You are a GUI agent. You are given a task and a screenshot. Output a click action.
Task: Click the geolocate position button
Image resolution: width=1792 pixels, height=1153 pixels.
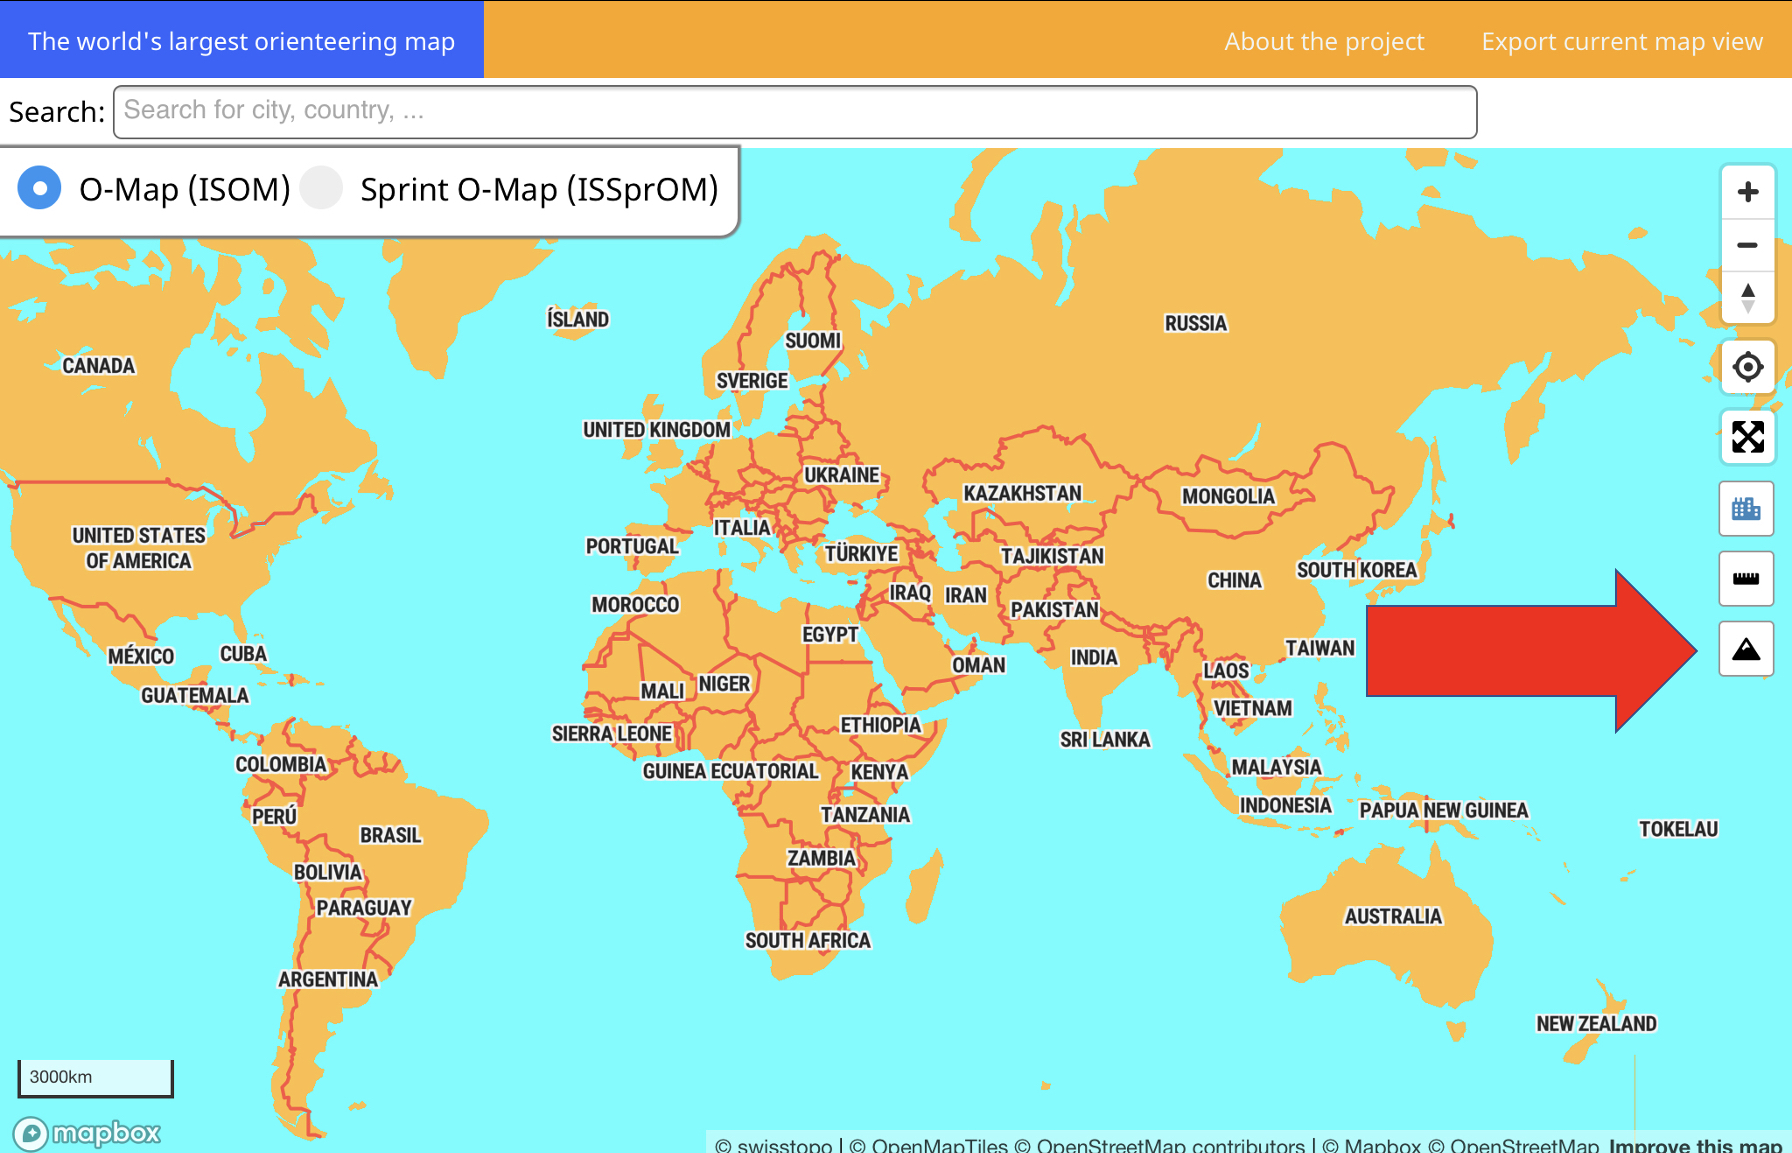1747,367
